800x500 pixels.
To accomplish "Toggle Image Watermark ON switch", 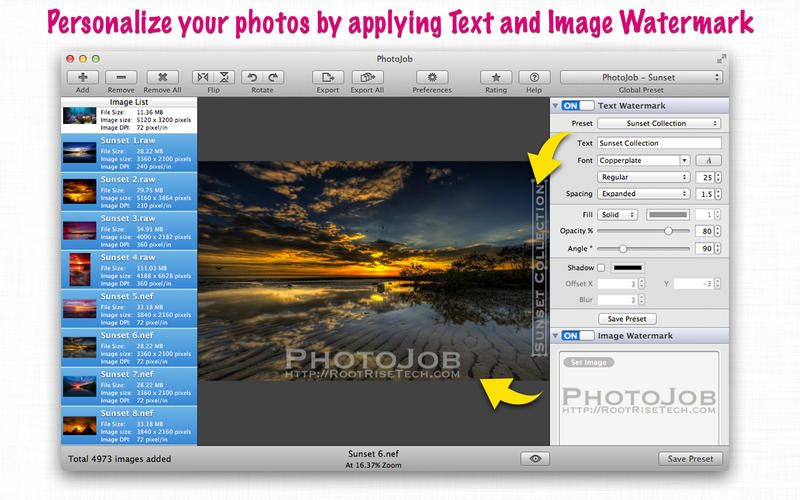I will click(x=578, y=336).
